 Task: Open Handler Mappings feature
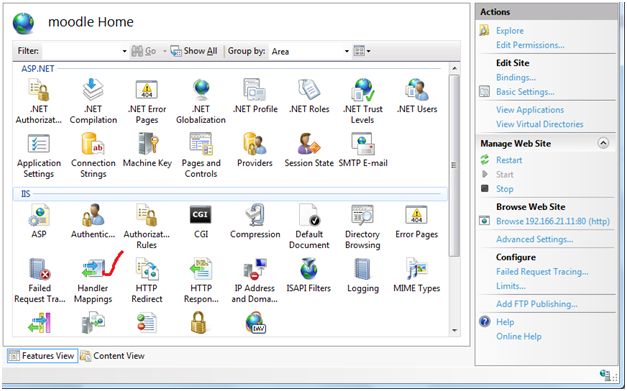tap(93, 280)
